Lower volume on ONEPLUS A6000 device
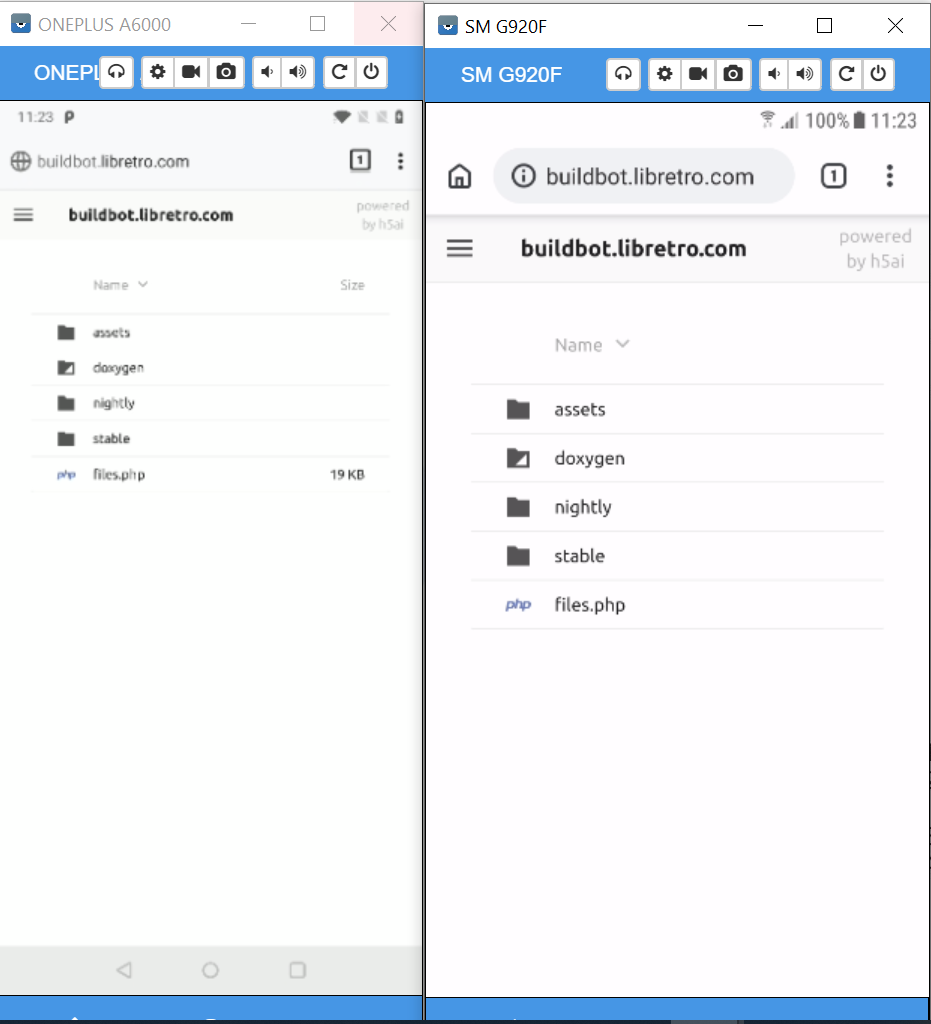The height and width of the screenshot is (1024, 931). click(267, 72)
